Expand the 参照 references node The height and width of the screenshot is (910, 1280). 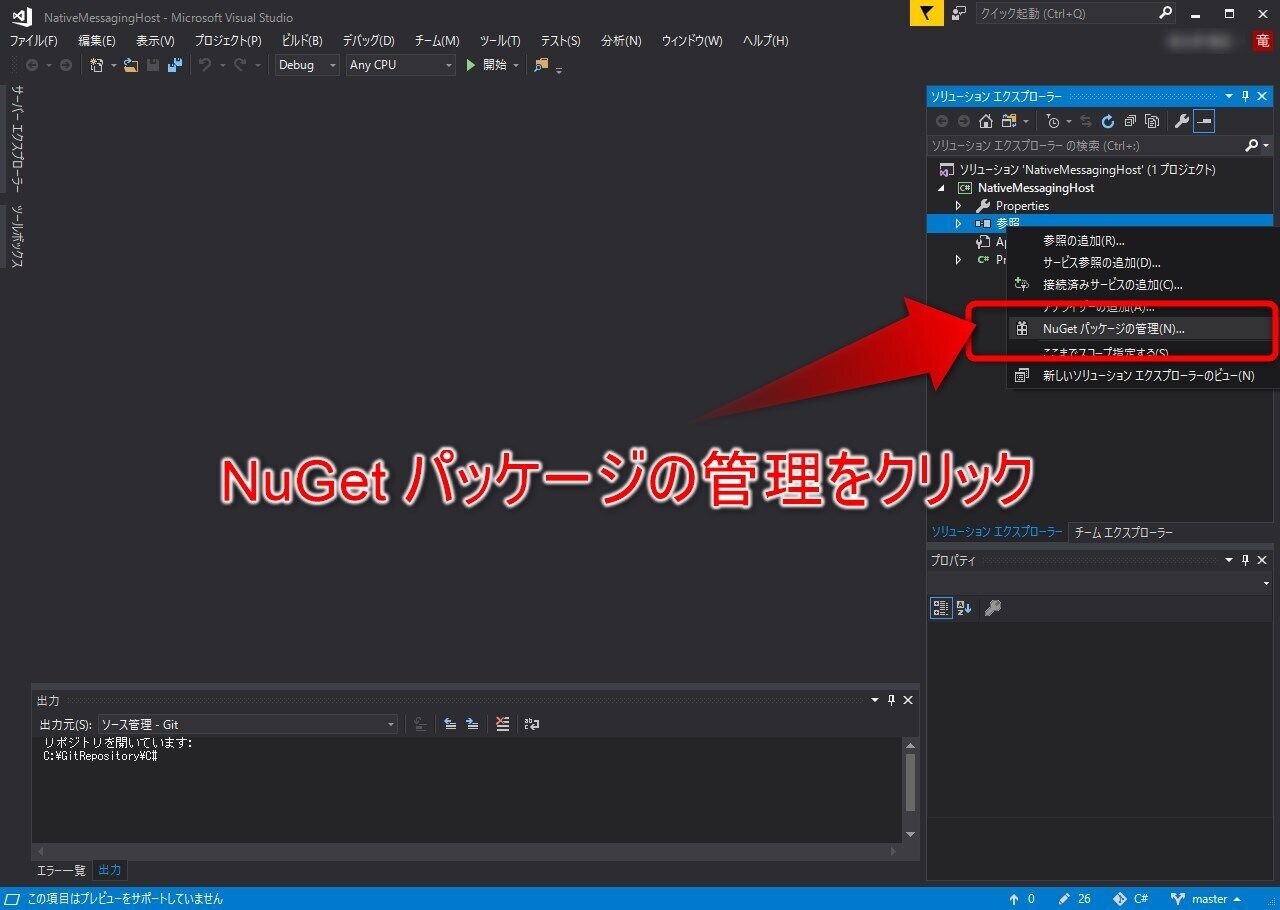tap(958, 224)
